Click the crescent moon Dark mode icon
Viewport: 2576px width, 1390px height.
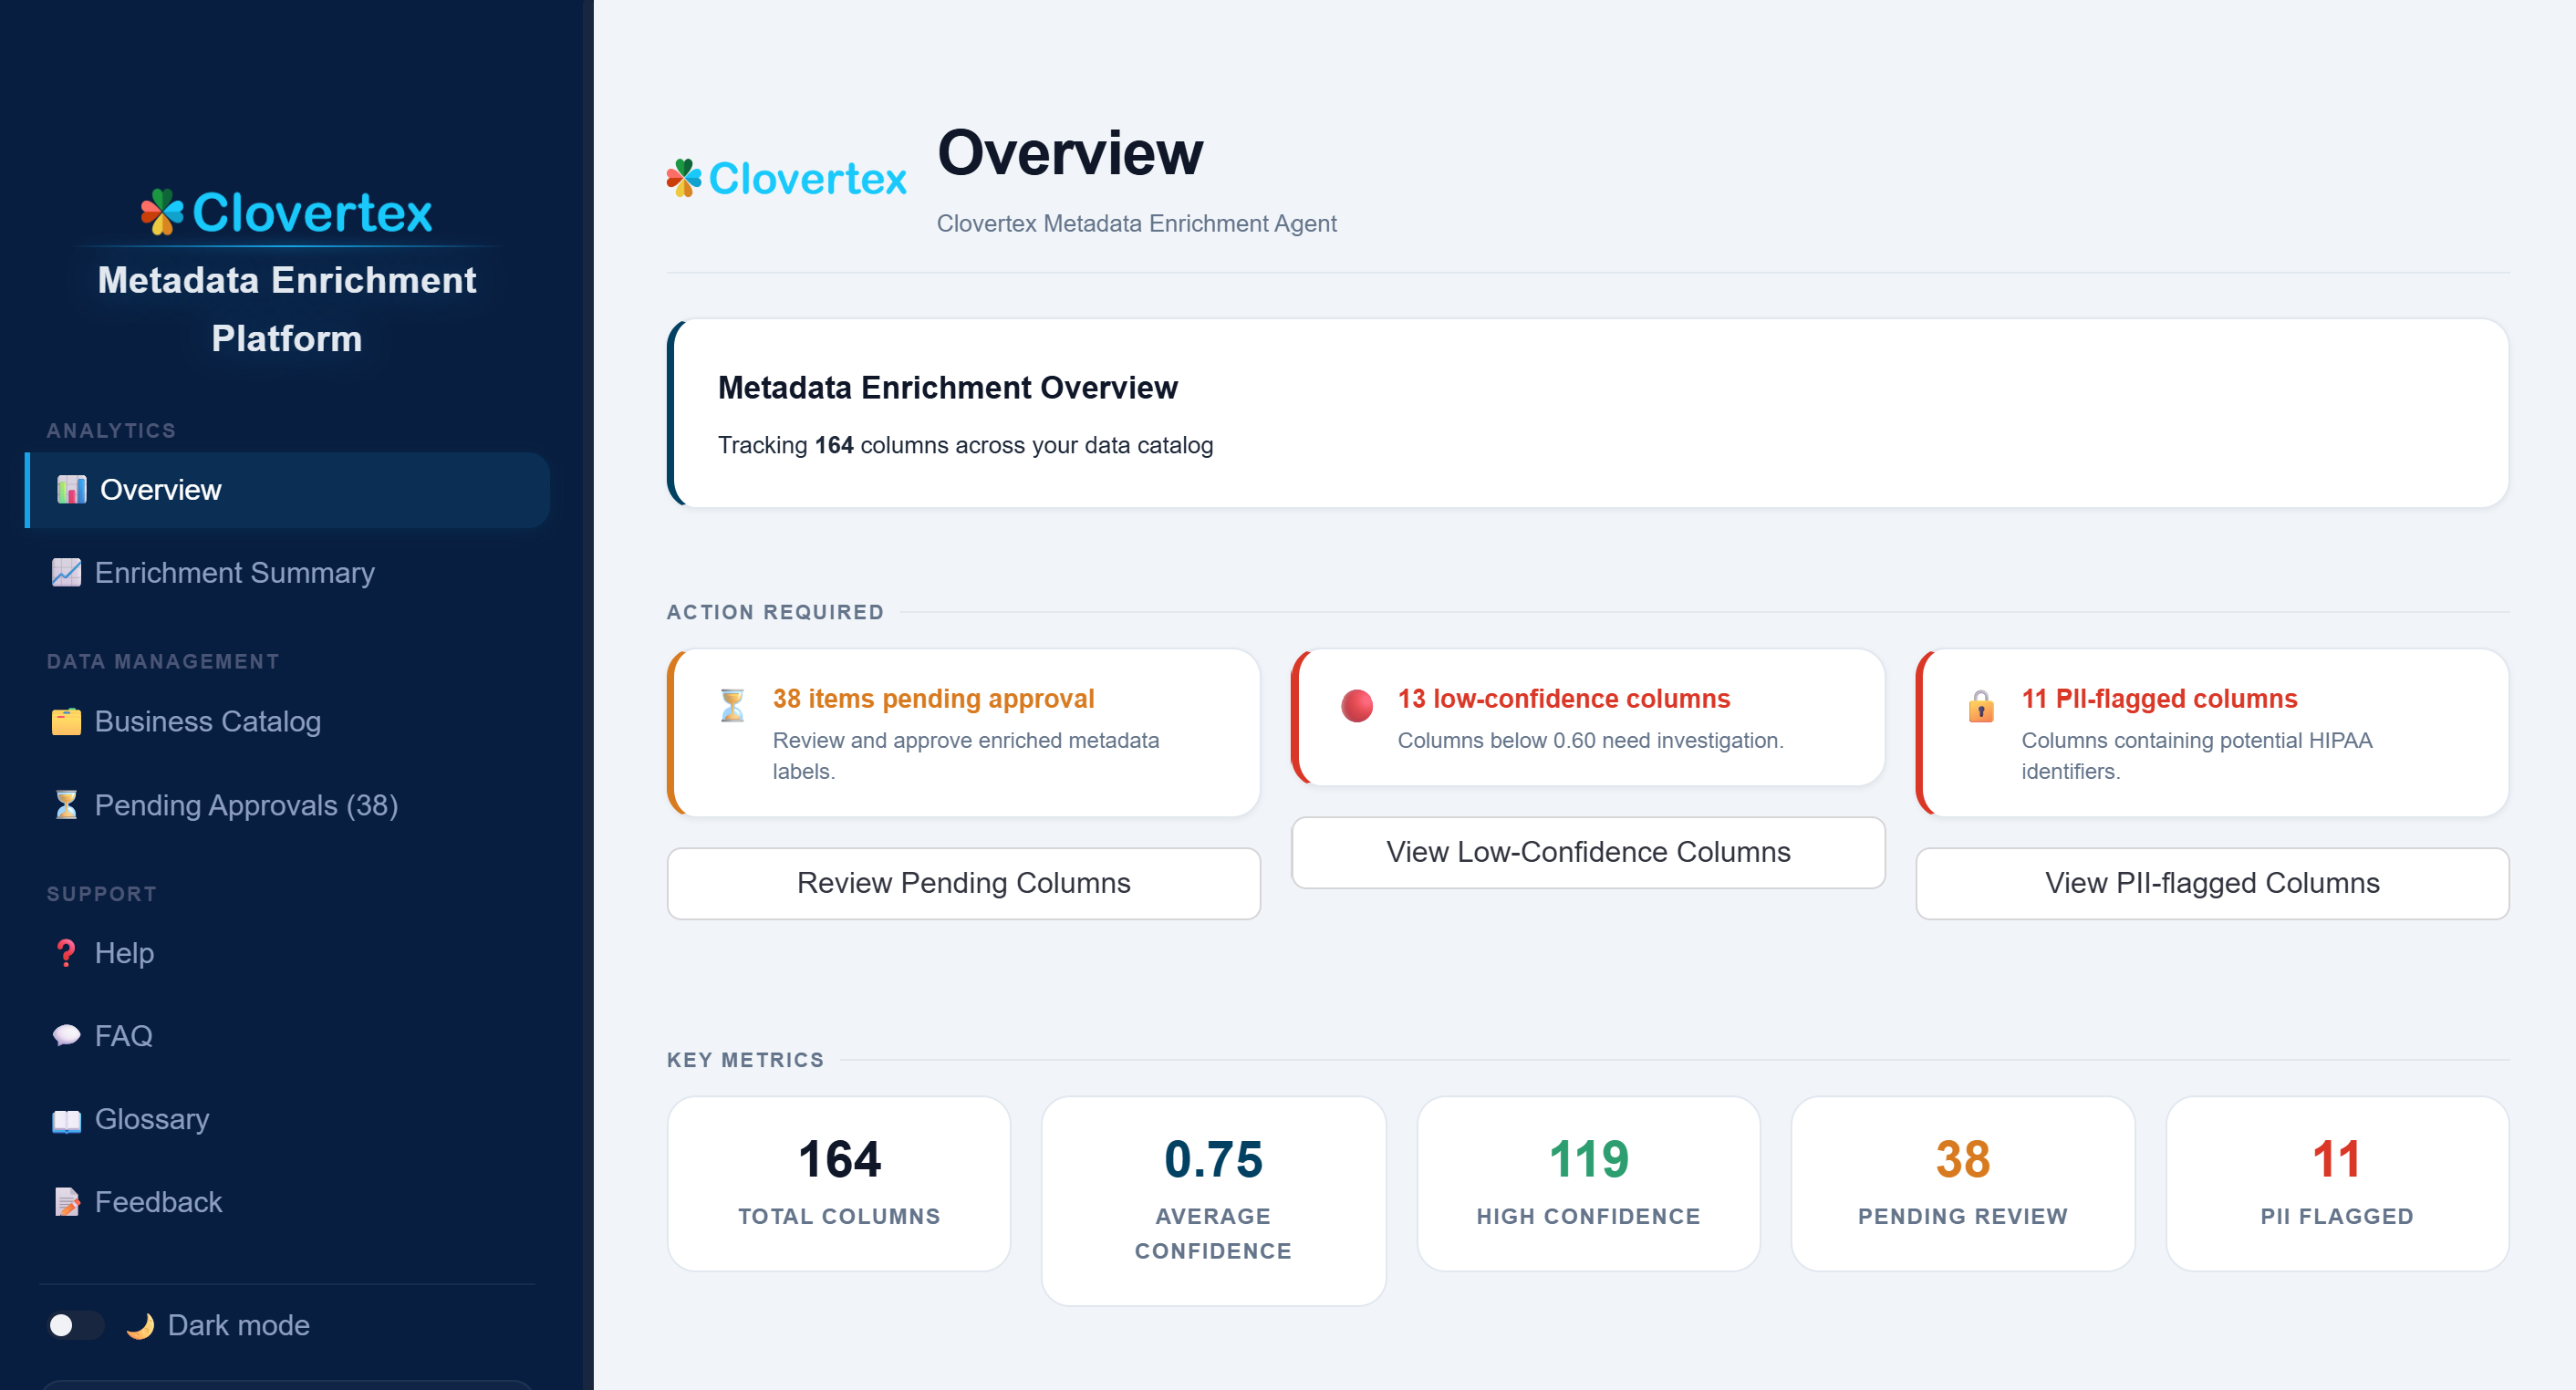point(140,1325)
